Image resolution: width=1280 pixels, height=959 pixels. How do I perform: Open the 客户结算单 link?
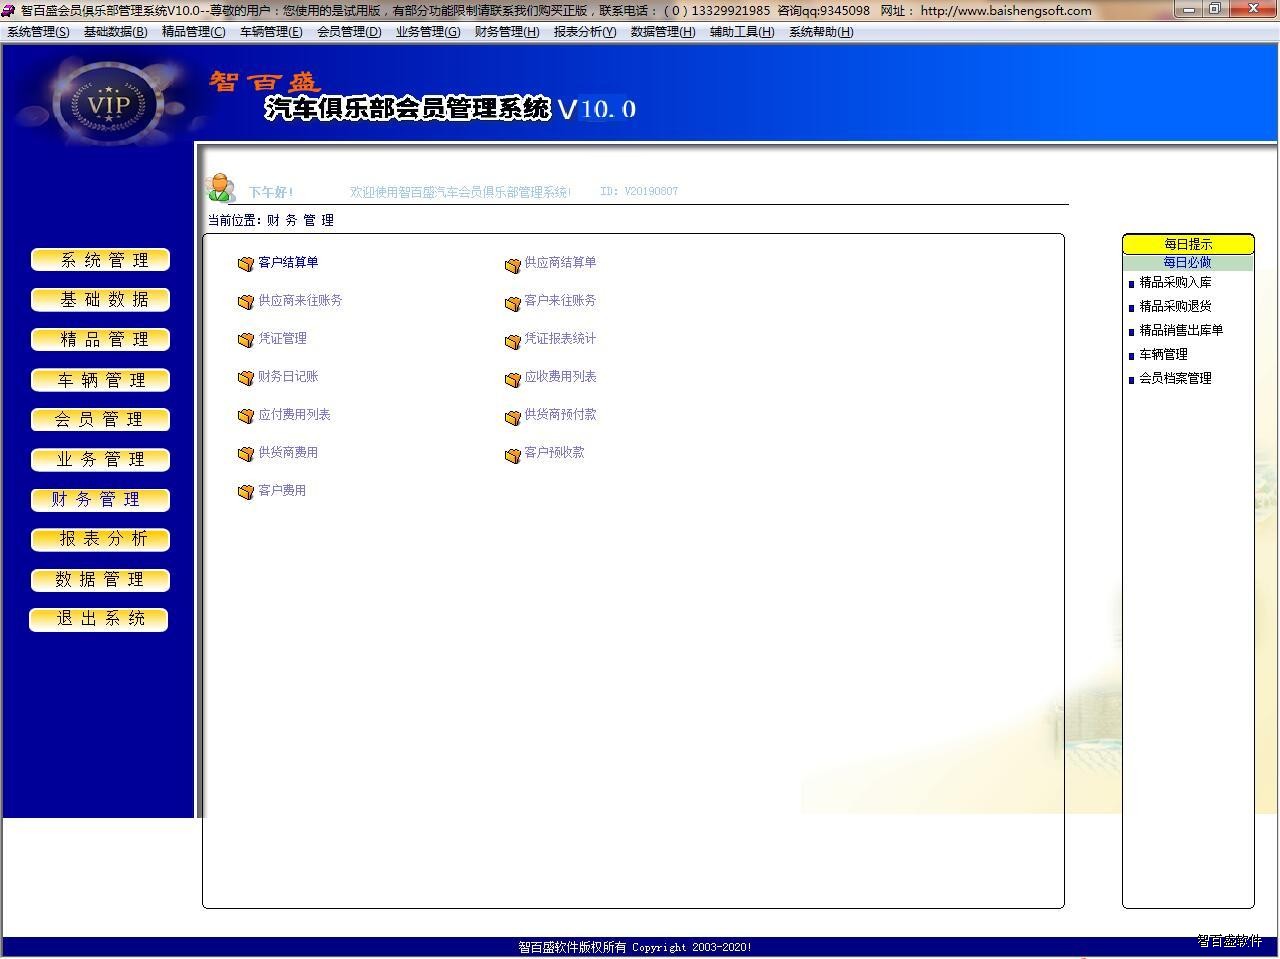click(288, 262)
